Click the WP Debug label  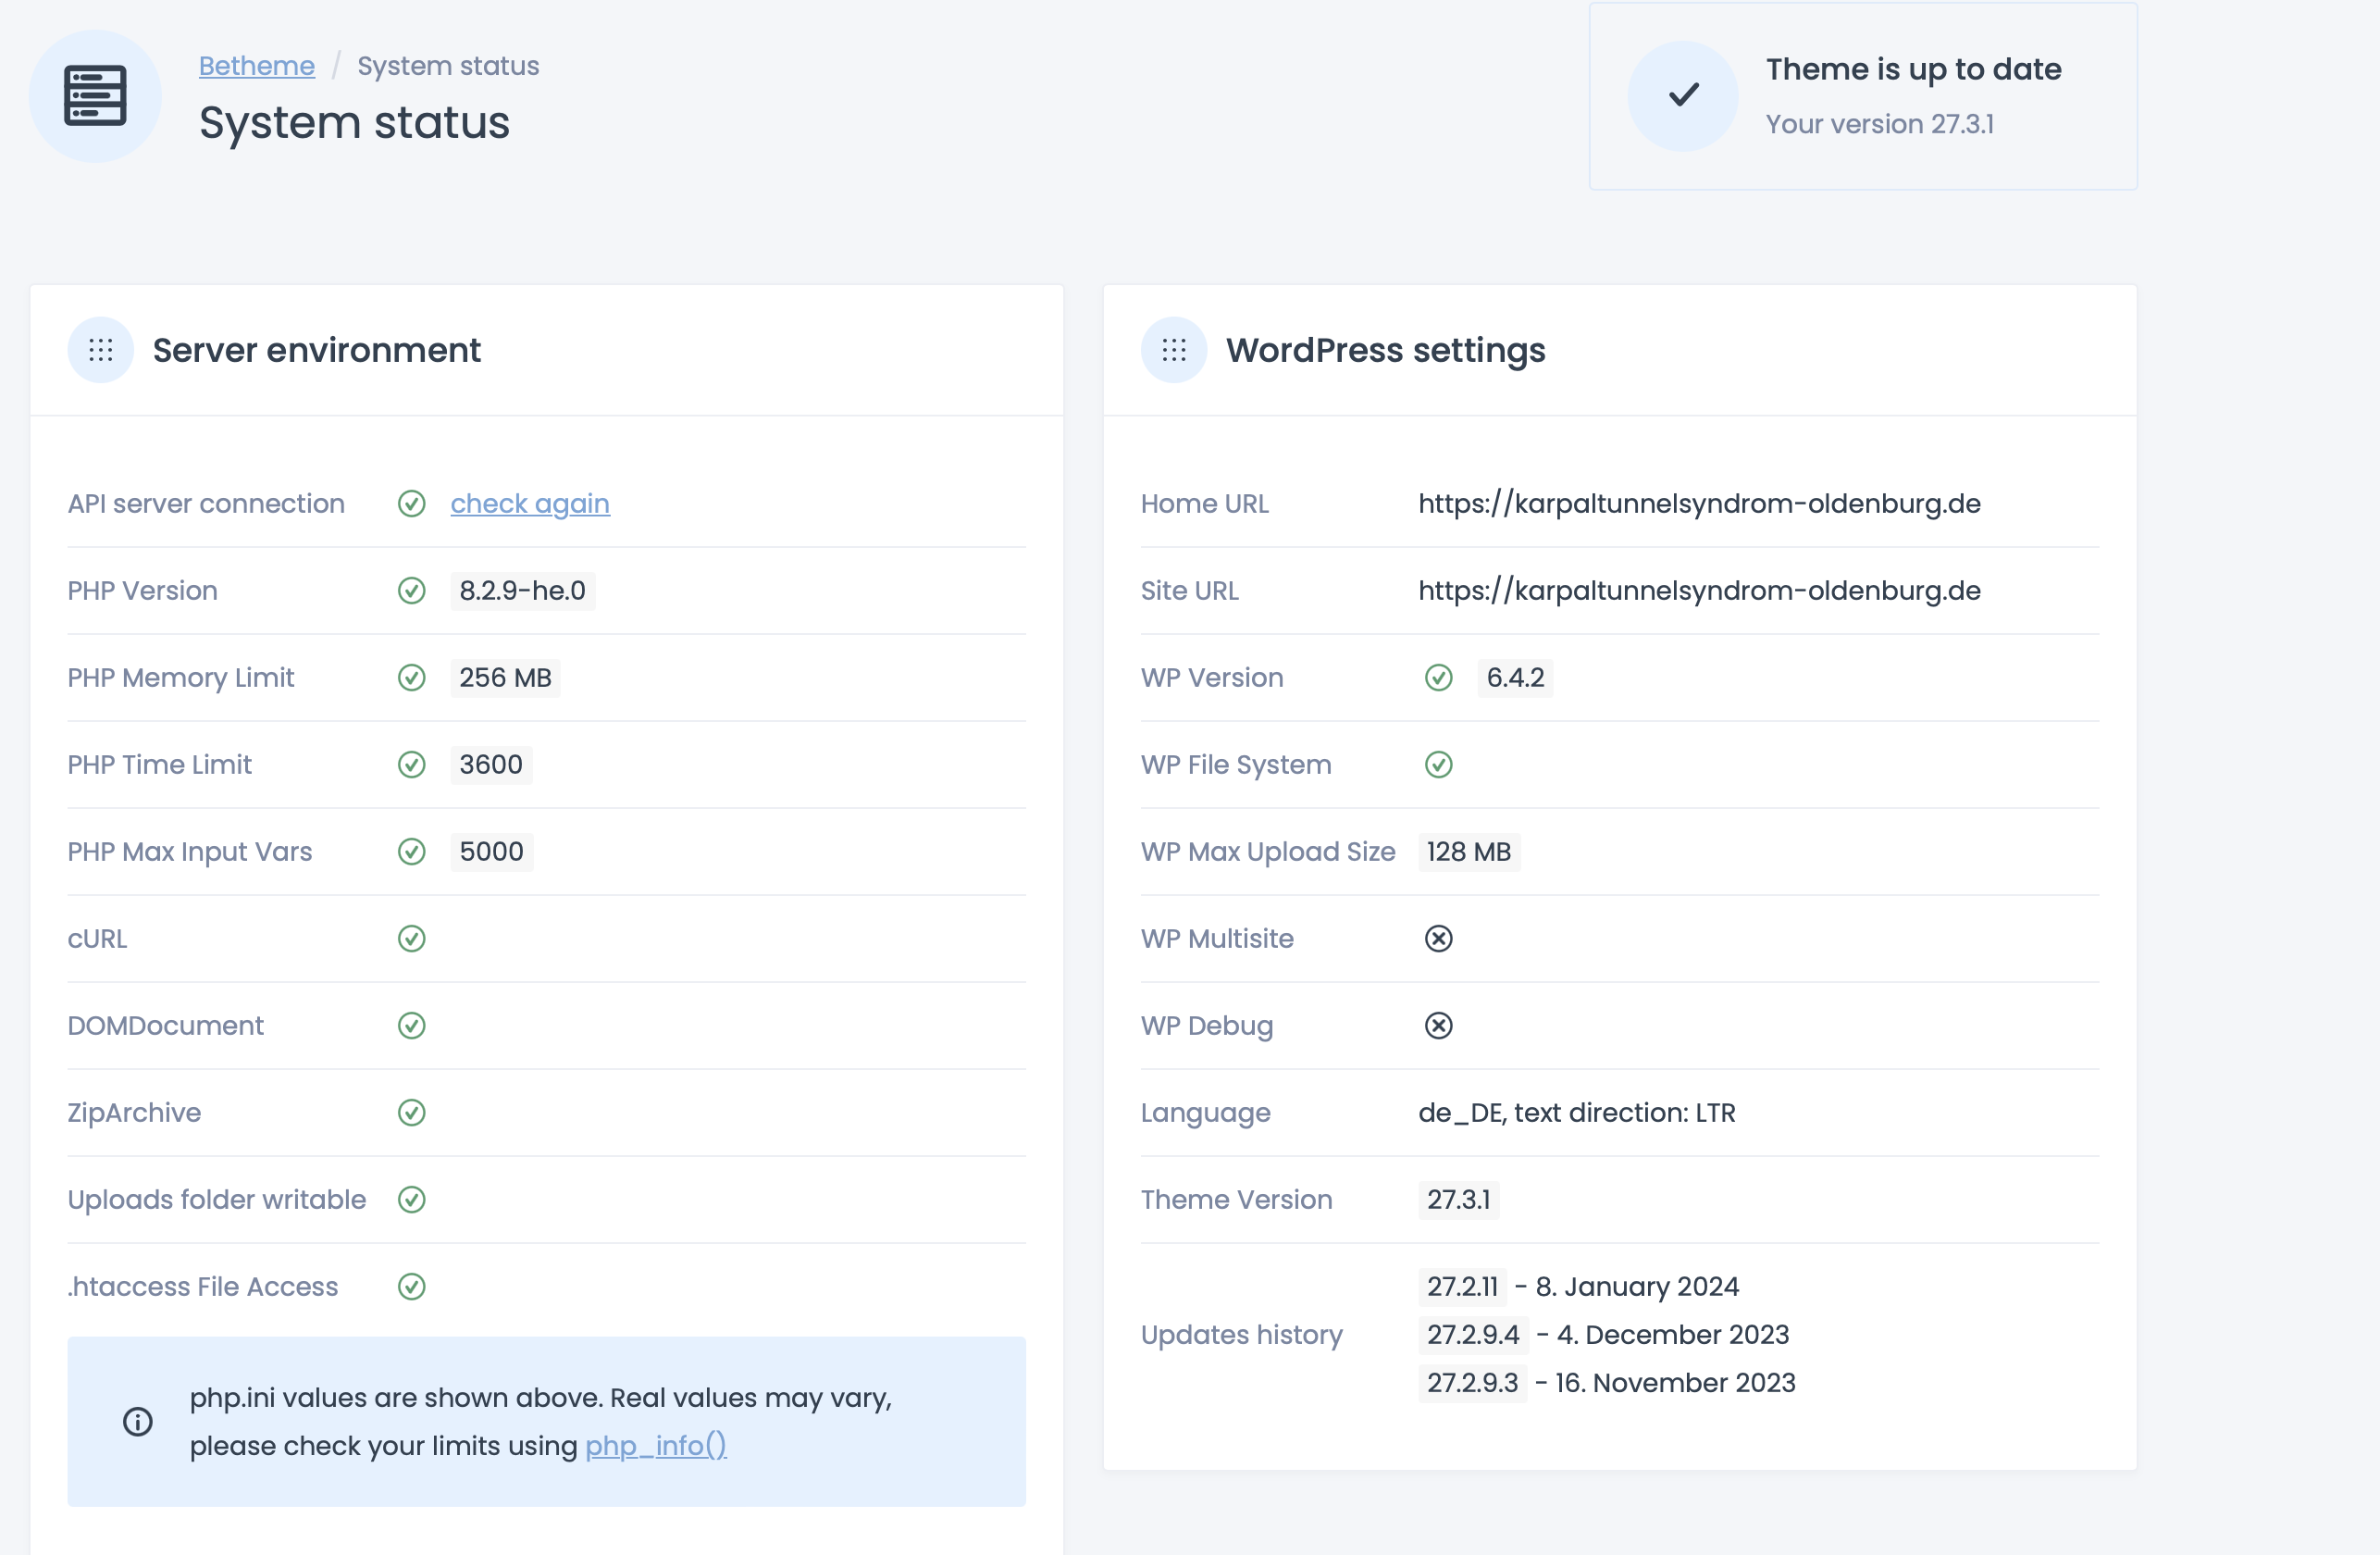pos(1207,1026)
